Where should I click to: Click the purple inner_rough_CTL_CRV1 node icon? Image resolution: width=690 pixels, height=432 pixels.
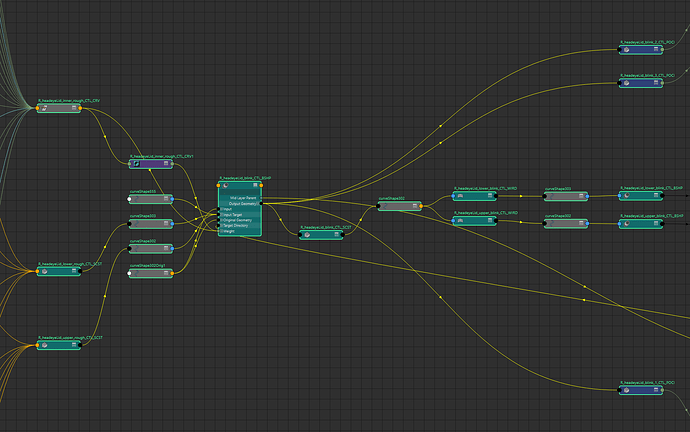tap(137, 163)
